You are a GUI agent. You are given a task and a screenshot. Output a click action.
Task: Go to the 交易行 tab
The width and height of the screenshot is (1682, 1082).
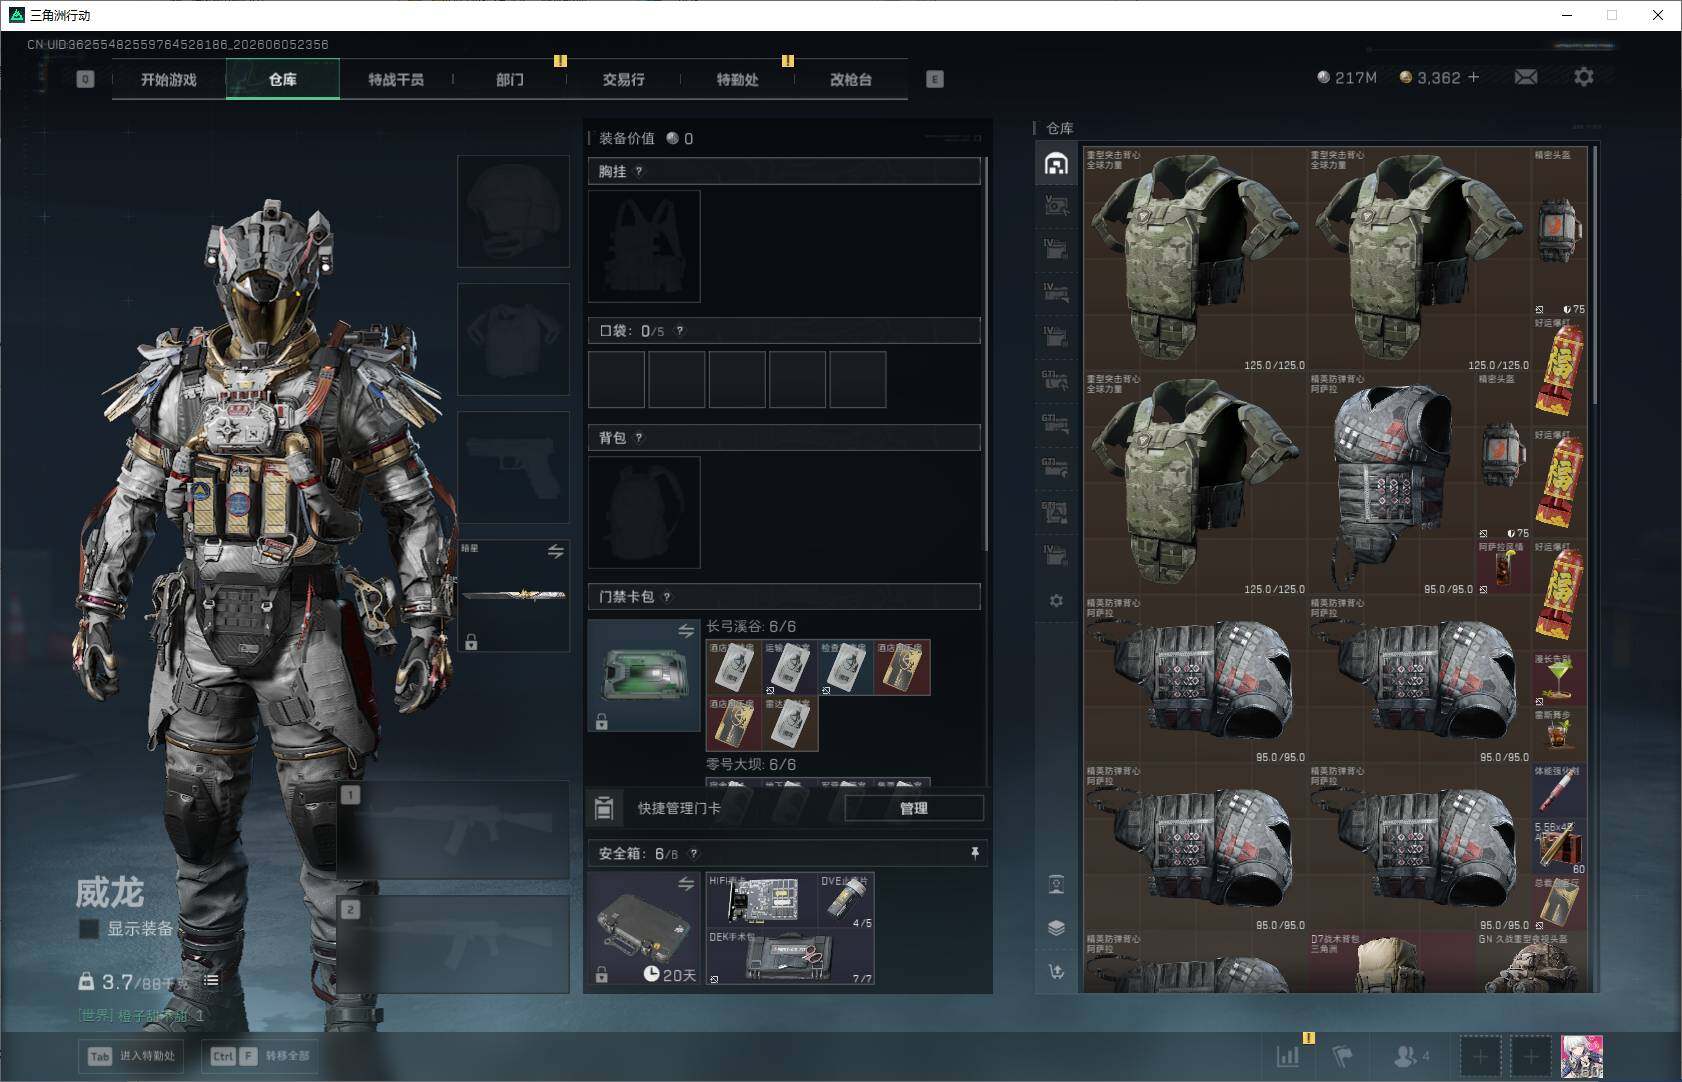(x=624, y=79)
